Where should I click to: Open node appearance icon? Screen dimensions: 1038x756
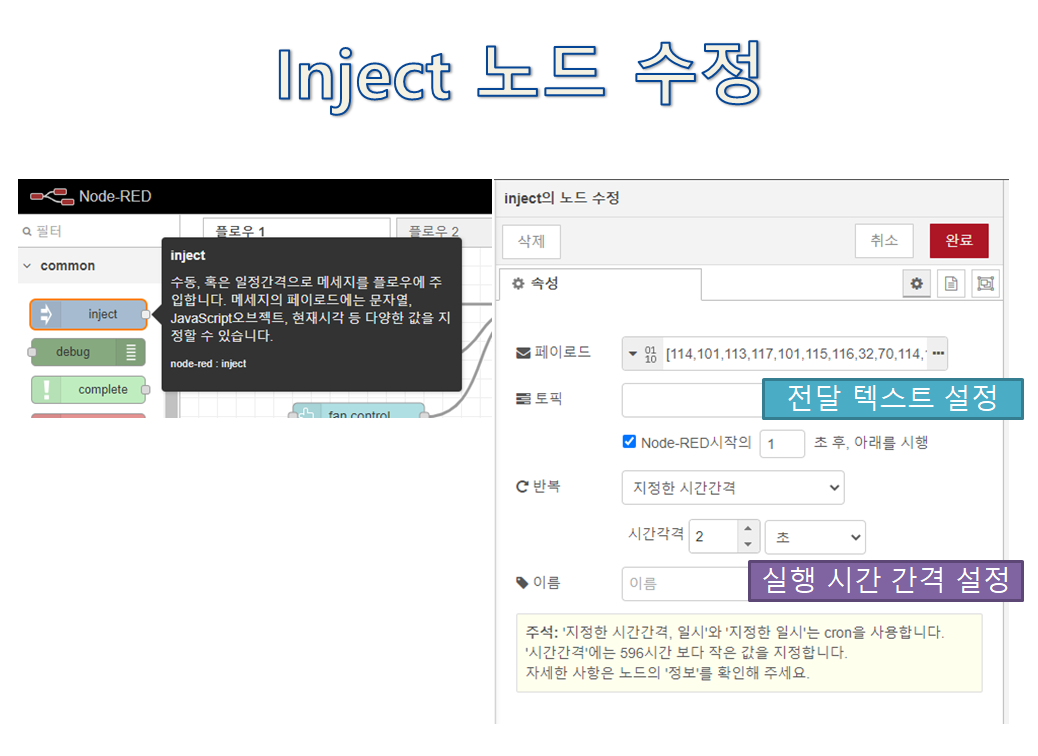(x=986, y=284)
